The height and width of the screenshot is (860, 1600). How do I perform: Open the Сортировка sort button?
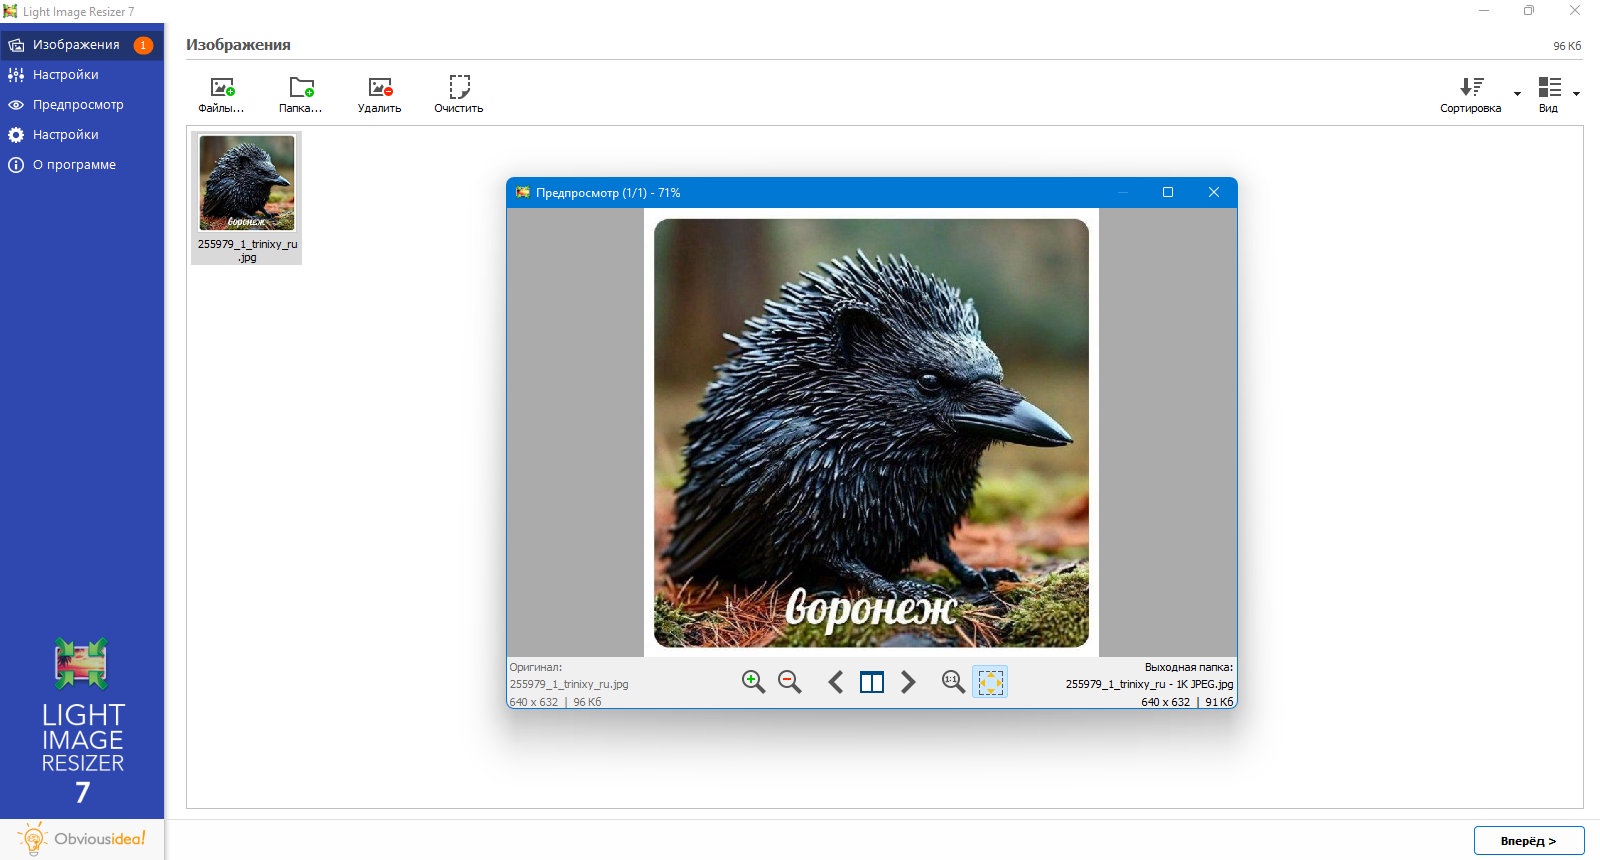(1471, 95)
